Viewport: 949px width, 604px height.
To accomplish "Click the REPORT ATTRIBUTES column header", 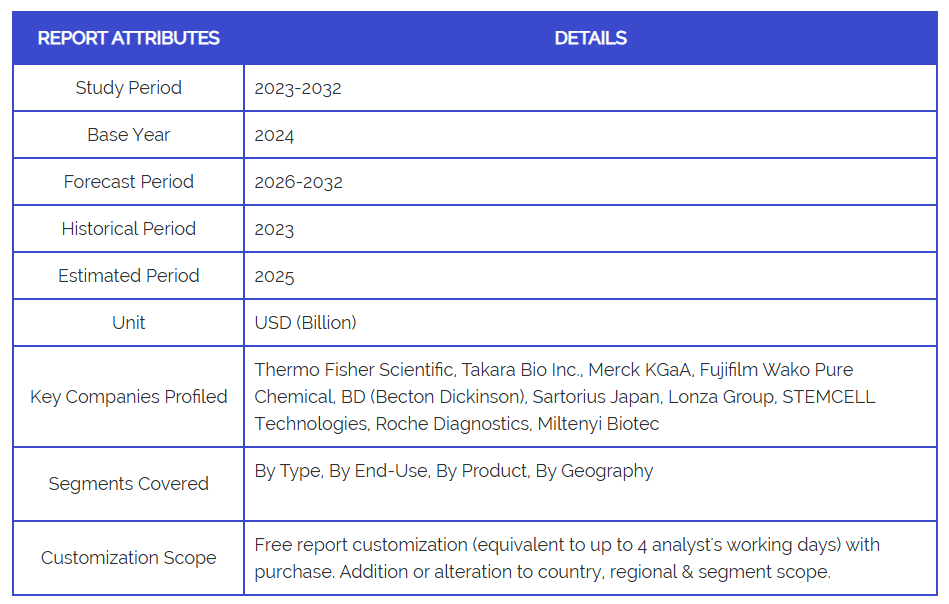I will (x=128, y=39).
